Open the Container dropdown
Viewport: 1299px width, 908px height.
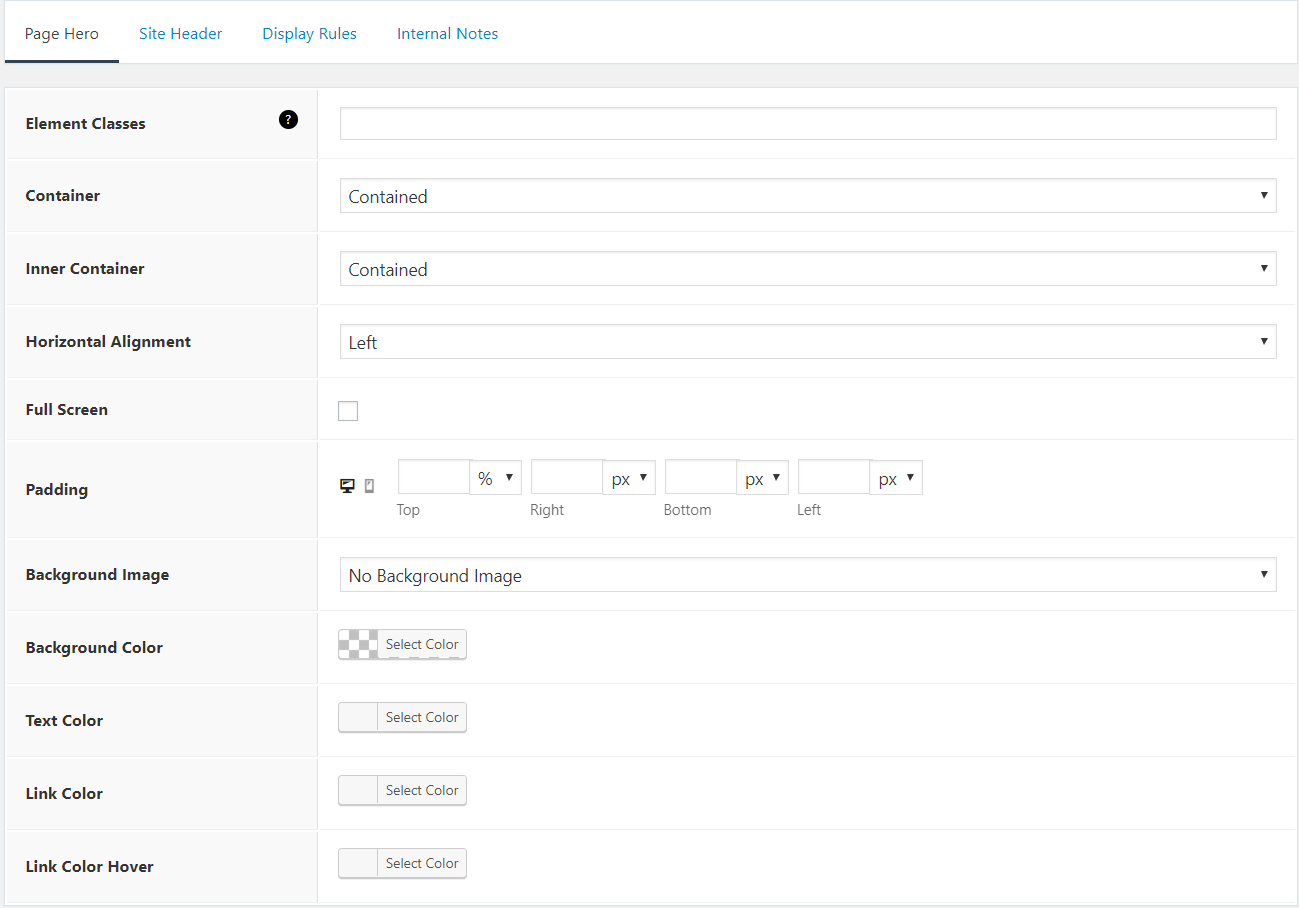[x=808, y=196]
